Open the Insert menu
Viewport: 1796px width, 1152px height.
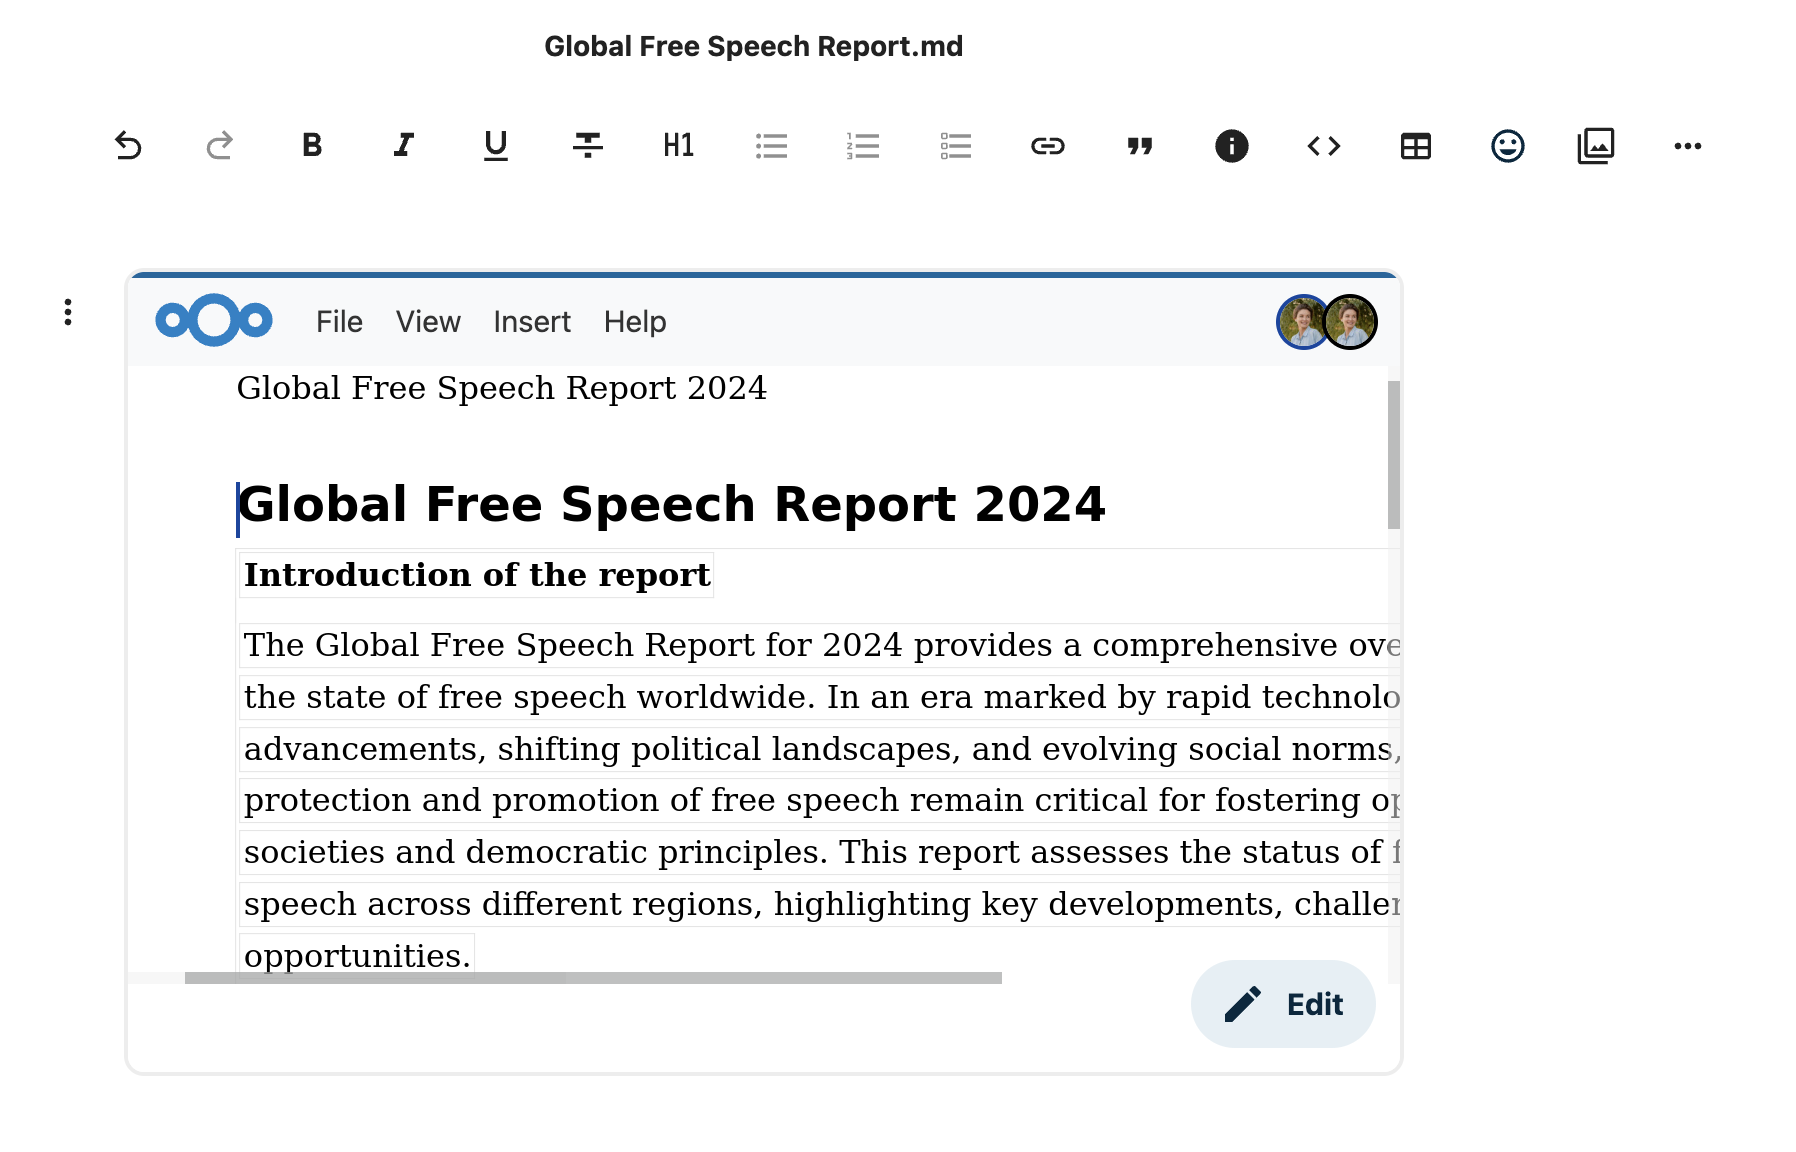coord(531,322)
